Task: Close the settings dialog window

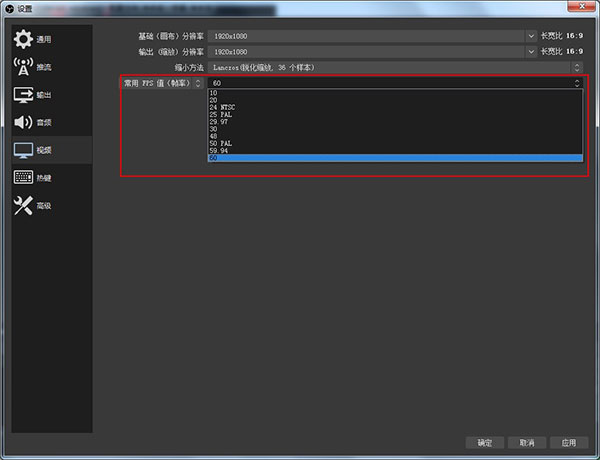Action: point(581,7)
